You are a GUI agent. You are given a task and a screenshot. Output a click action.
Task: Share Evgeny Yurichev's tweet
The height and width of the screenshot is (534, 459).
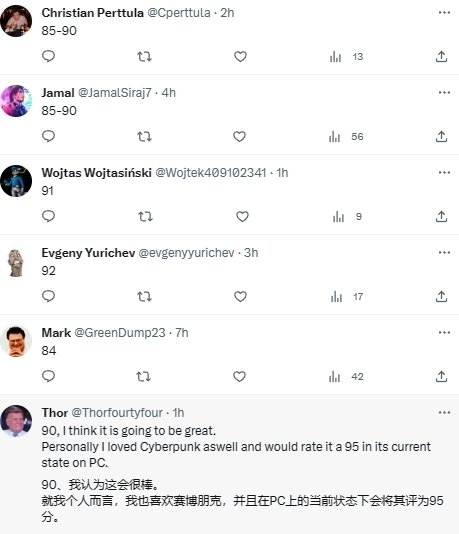(441, 296)
